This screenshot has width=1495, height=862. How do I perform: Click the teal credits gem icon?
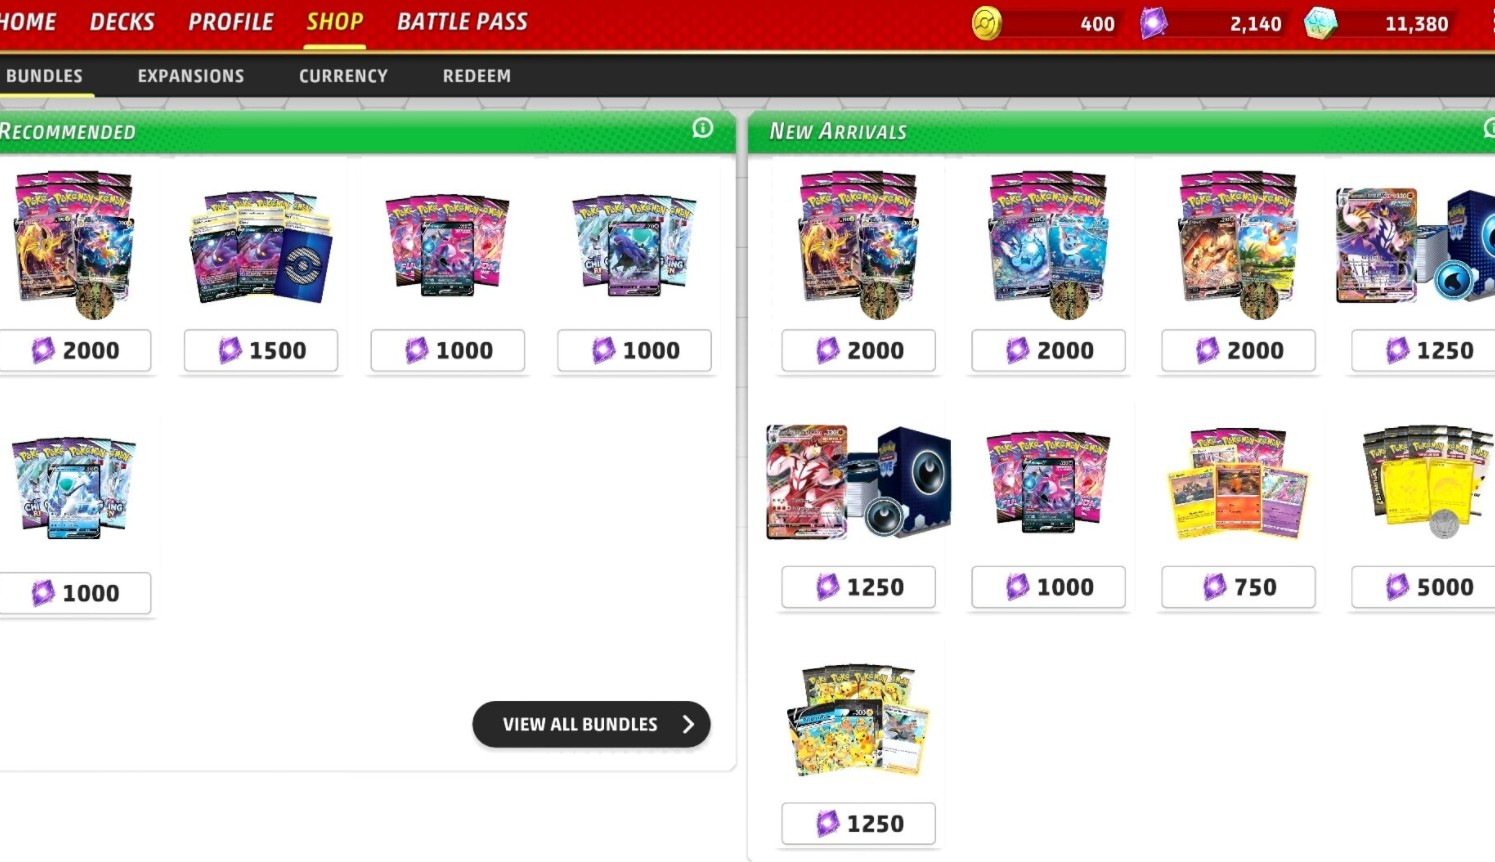pos(1320,23)
